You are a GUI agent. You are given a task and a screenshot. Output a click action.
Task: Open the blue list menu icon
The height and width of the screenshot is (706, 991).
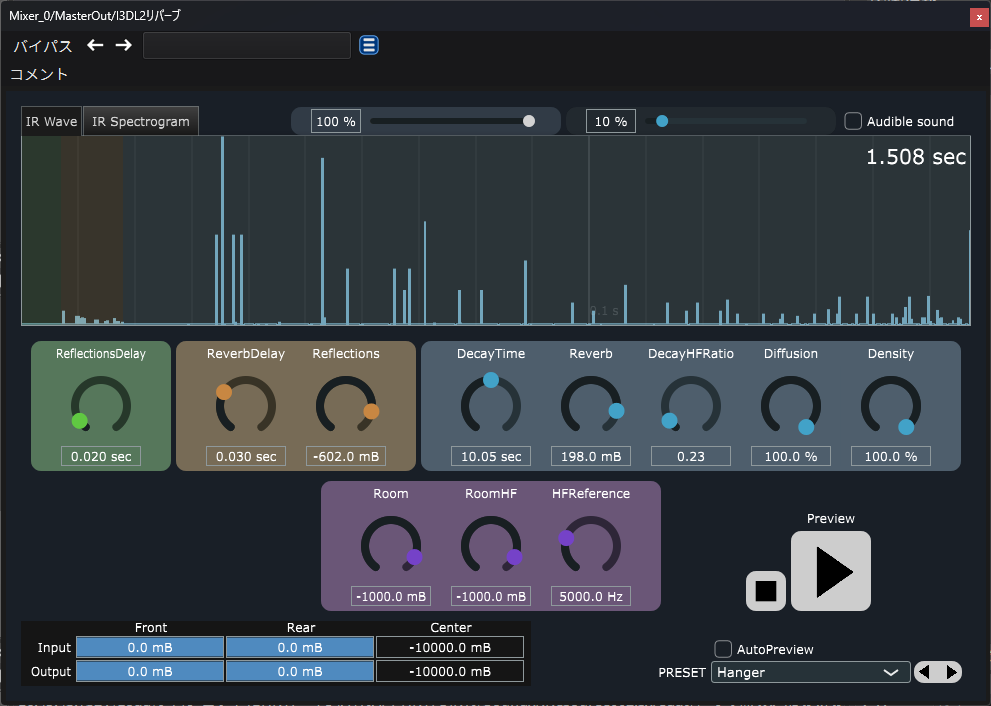point(369,45)
